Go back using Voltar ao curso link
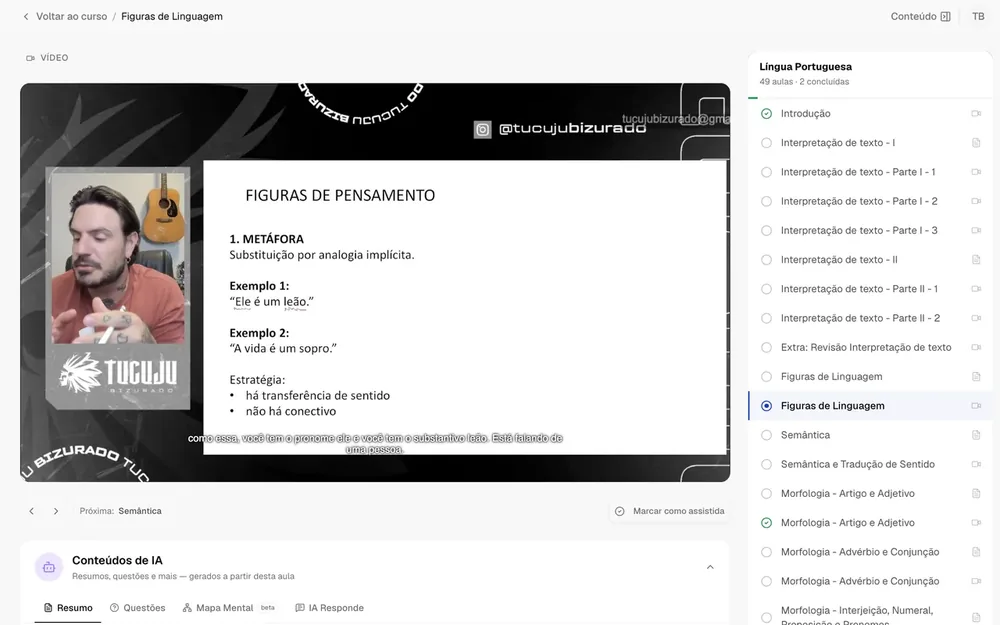Viewport: 1000px width, 625px height. pos(71,17)
